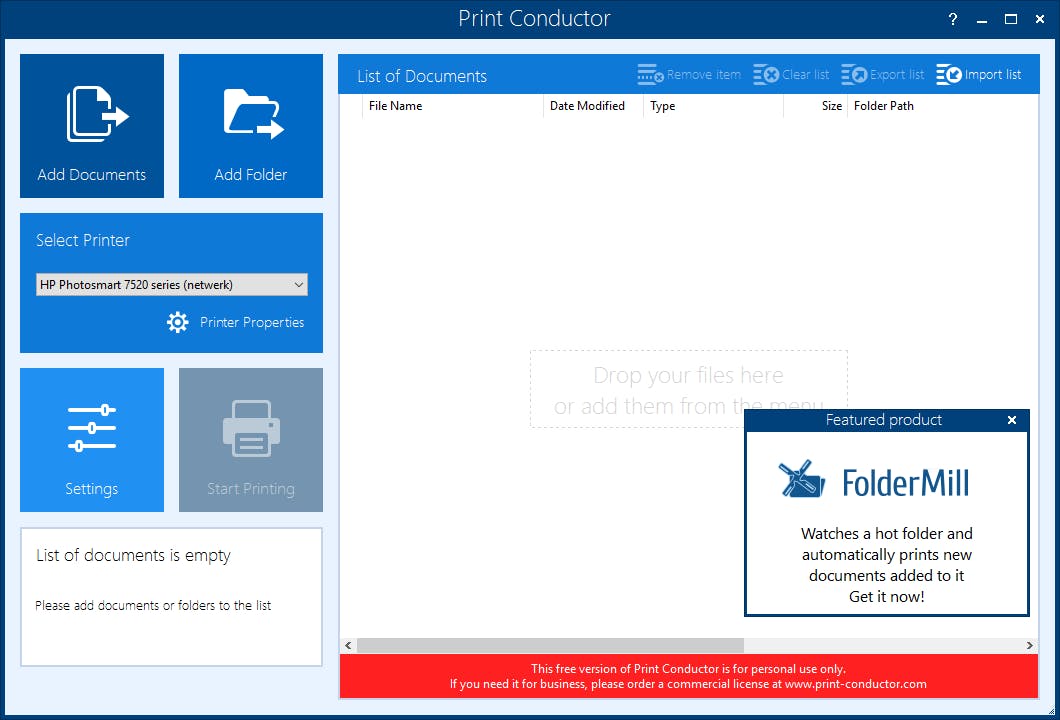Sort by File Name column header
1060x720 pixels.
coord(453,105)
